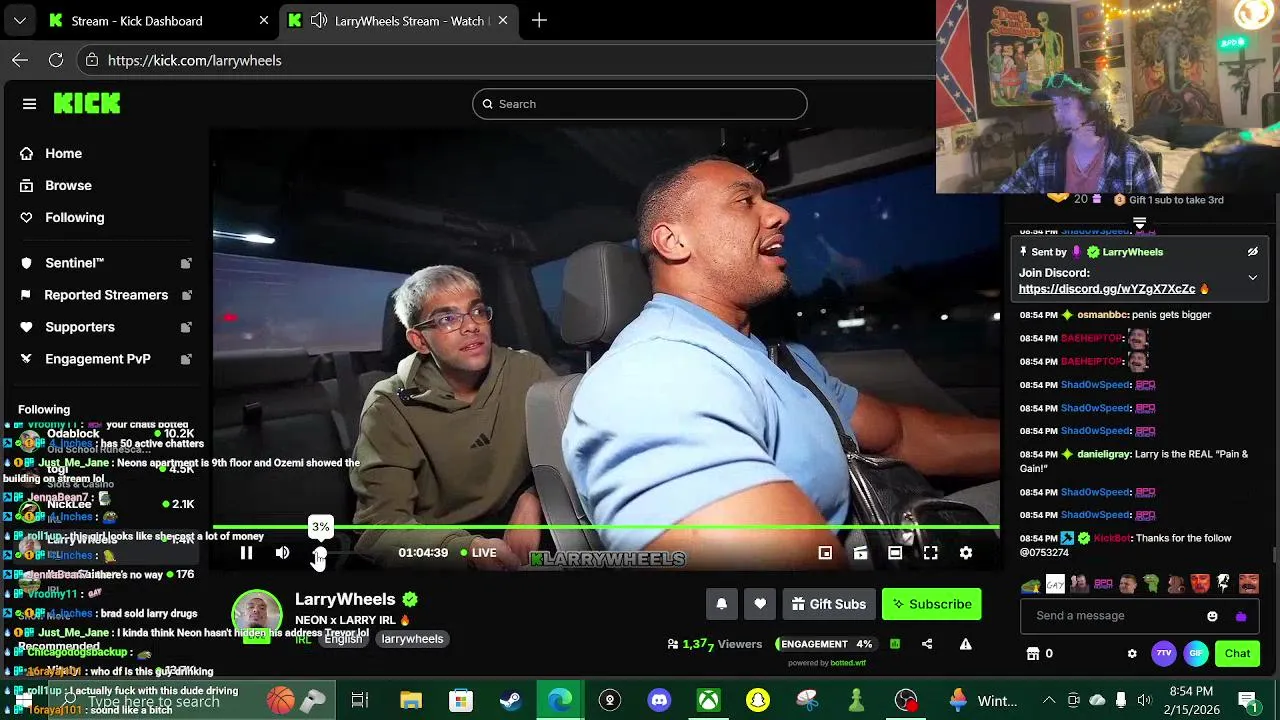Open chat settings gear icon
Image resolution: width=1280 pixels, height=720 pixels.
click(x=1132, y=654)
